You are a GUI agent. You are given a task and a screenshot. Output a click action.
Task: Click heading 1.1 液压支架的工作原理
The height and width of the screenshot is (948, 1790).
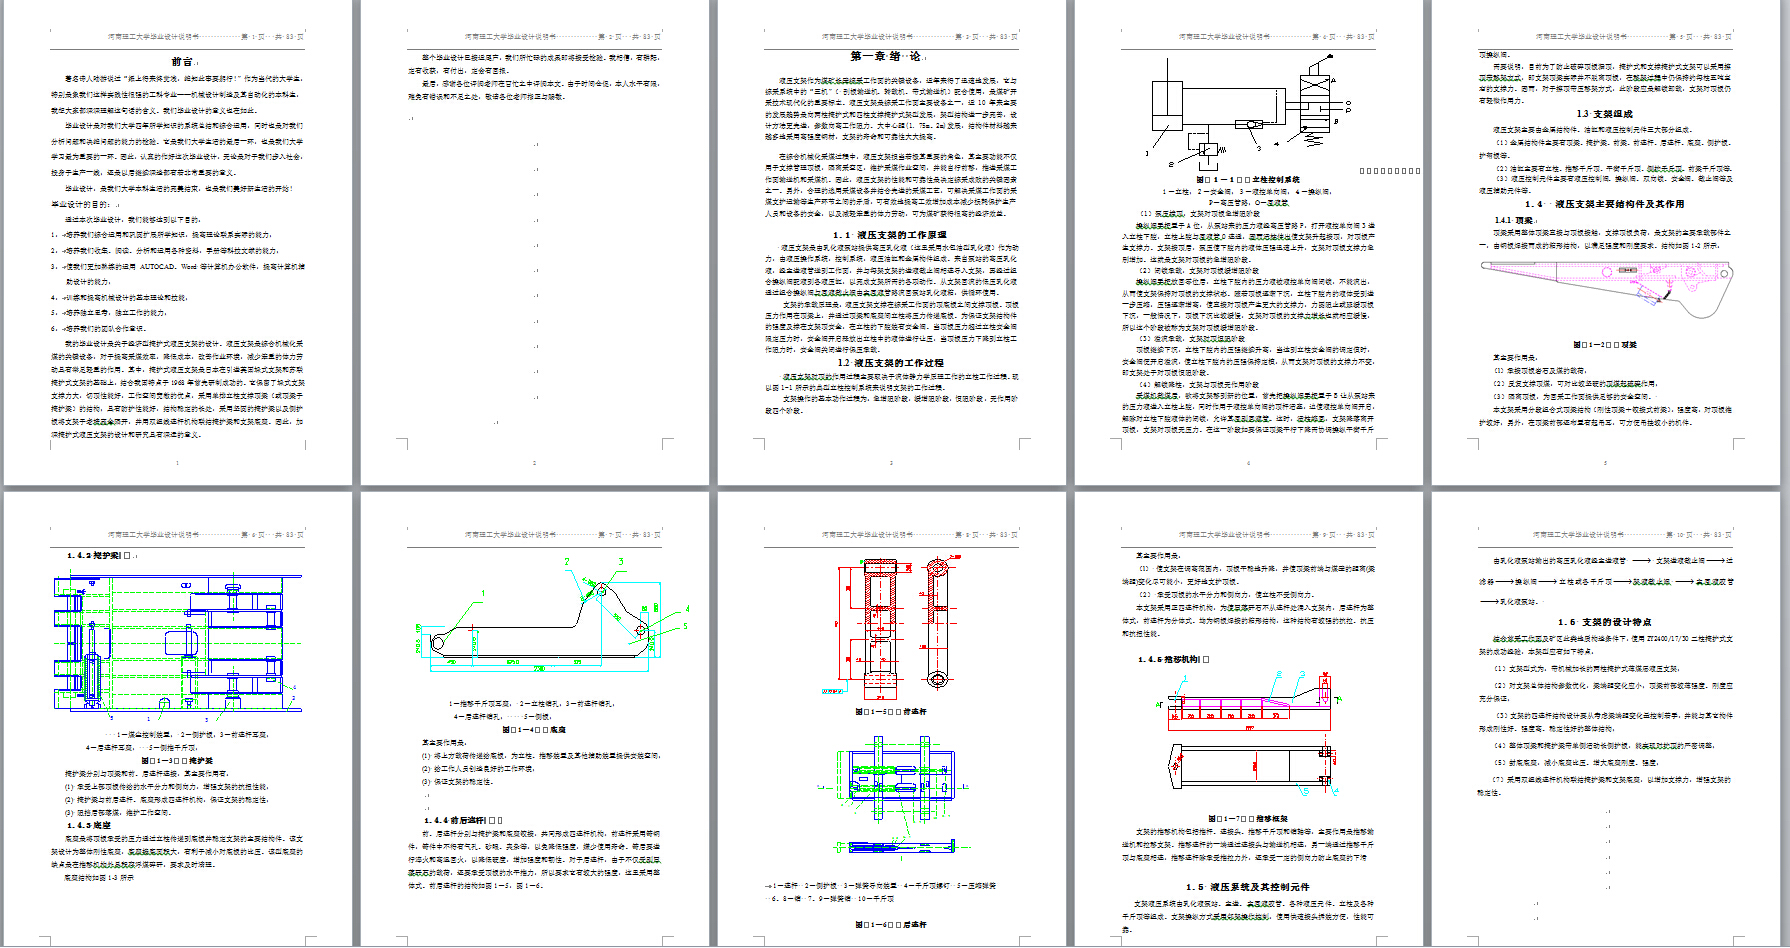click(x=889, y=235)
